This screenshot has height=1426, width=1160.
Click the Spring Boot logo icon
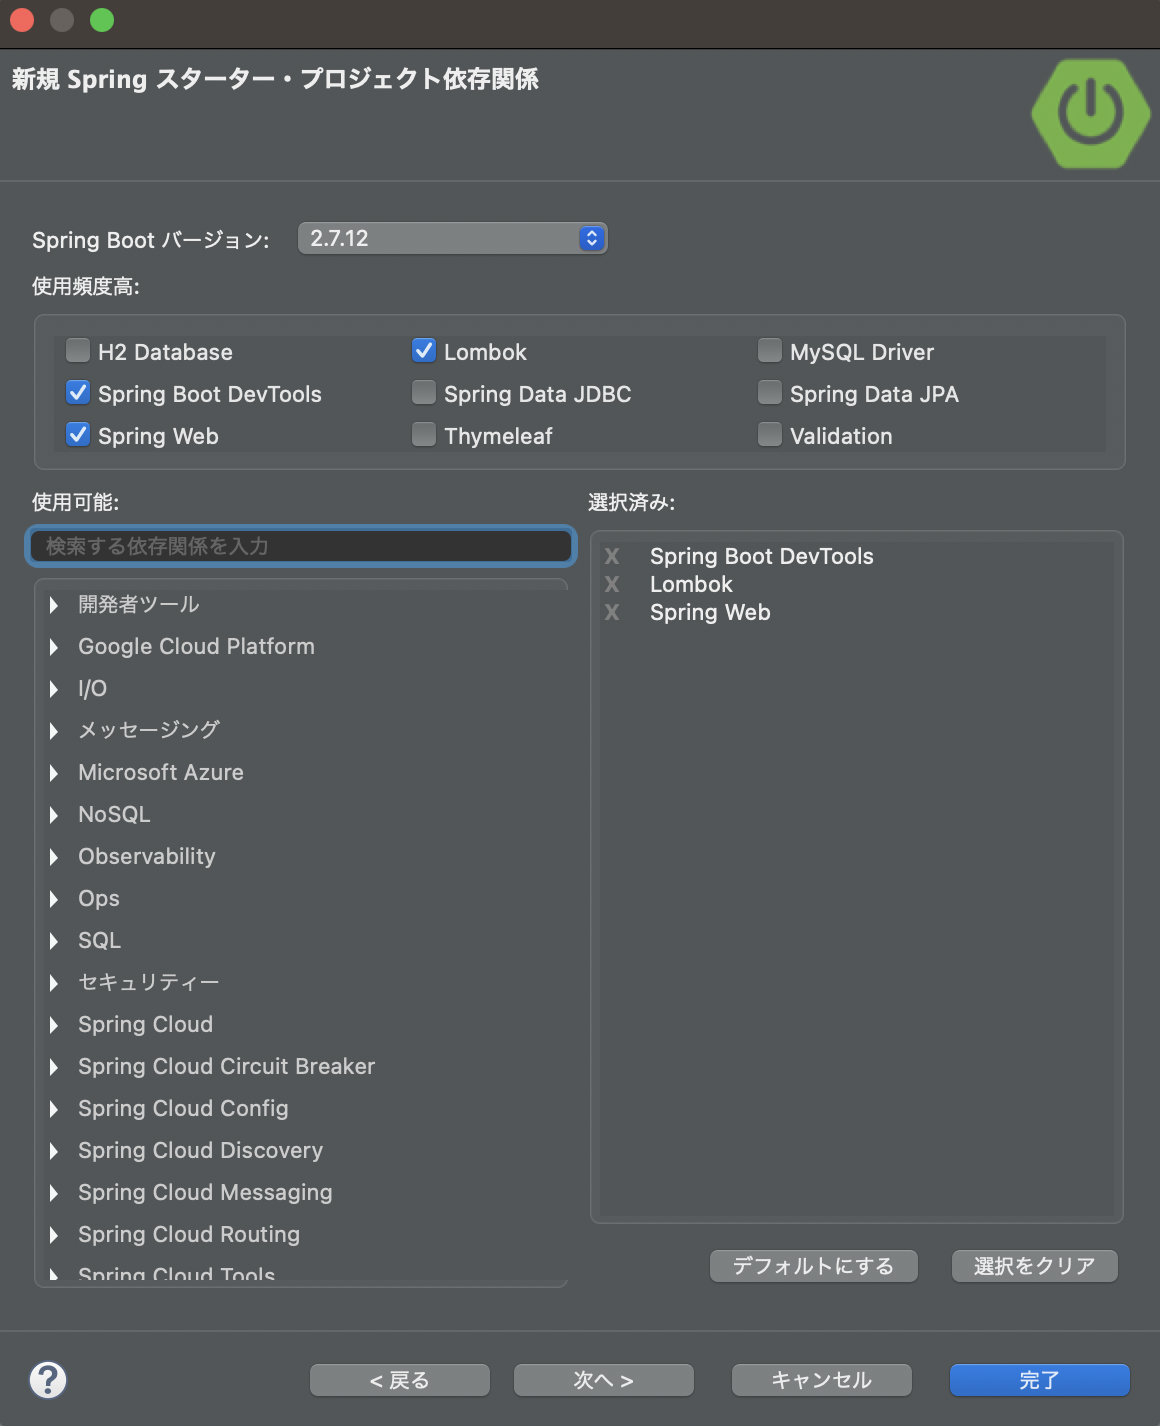click(x=1089, y=113)
